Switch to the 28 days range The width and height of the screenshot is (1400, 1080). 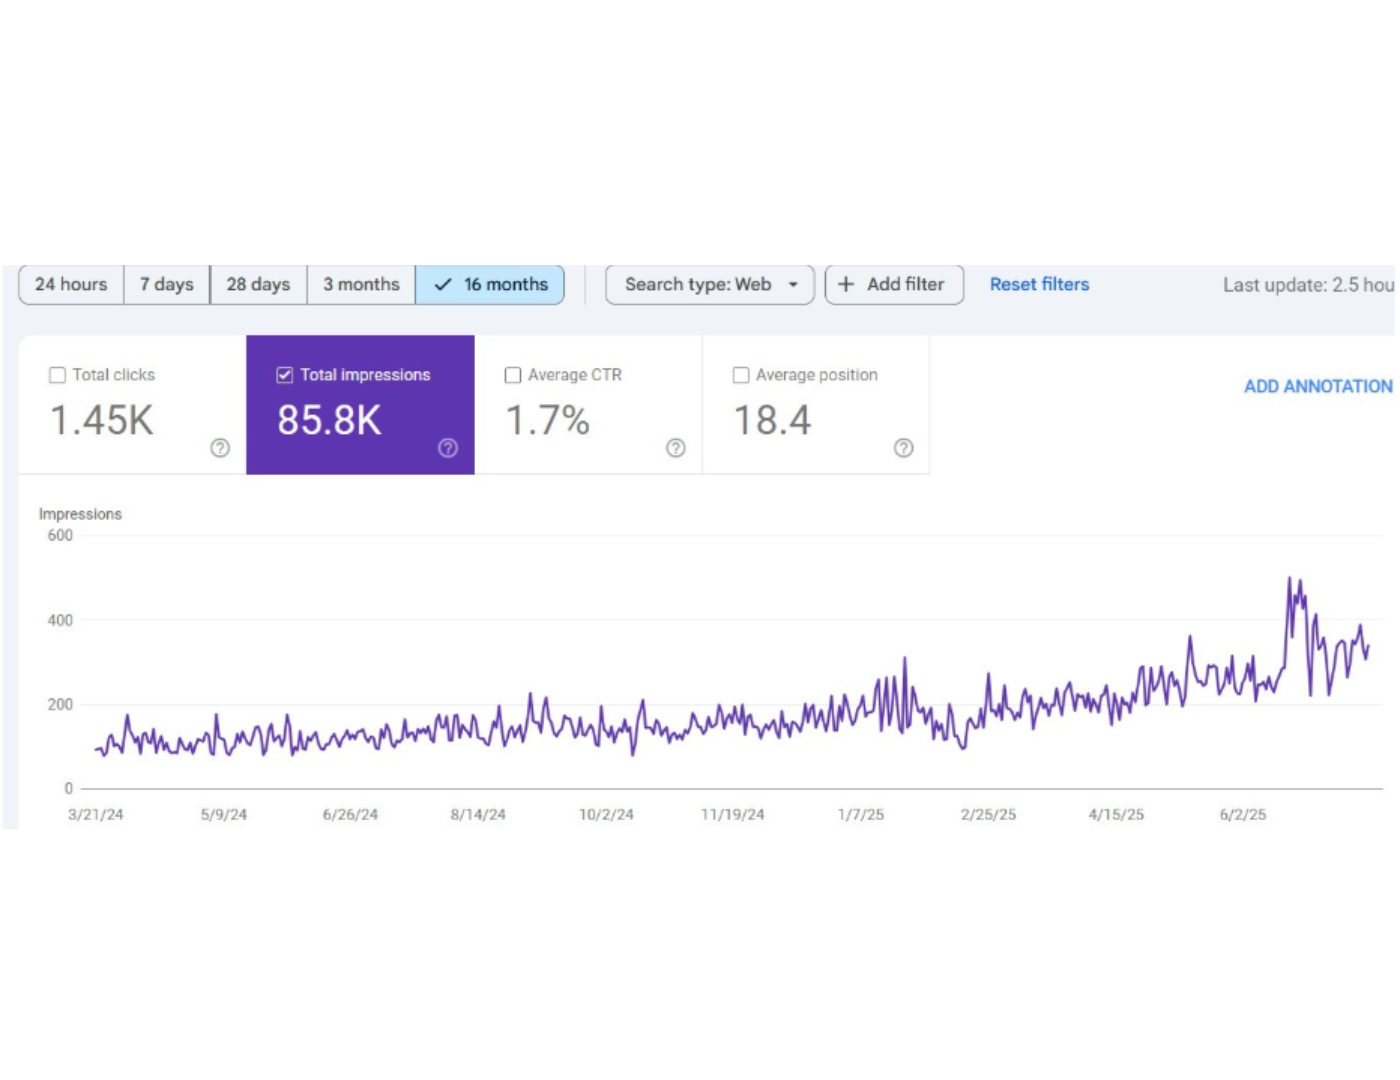[x=258, y=284]
